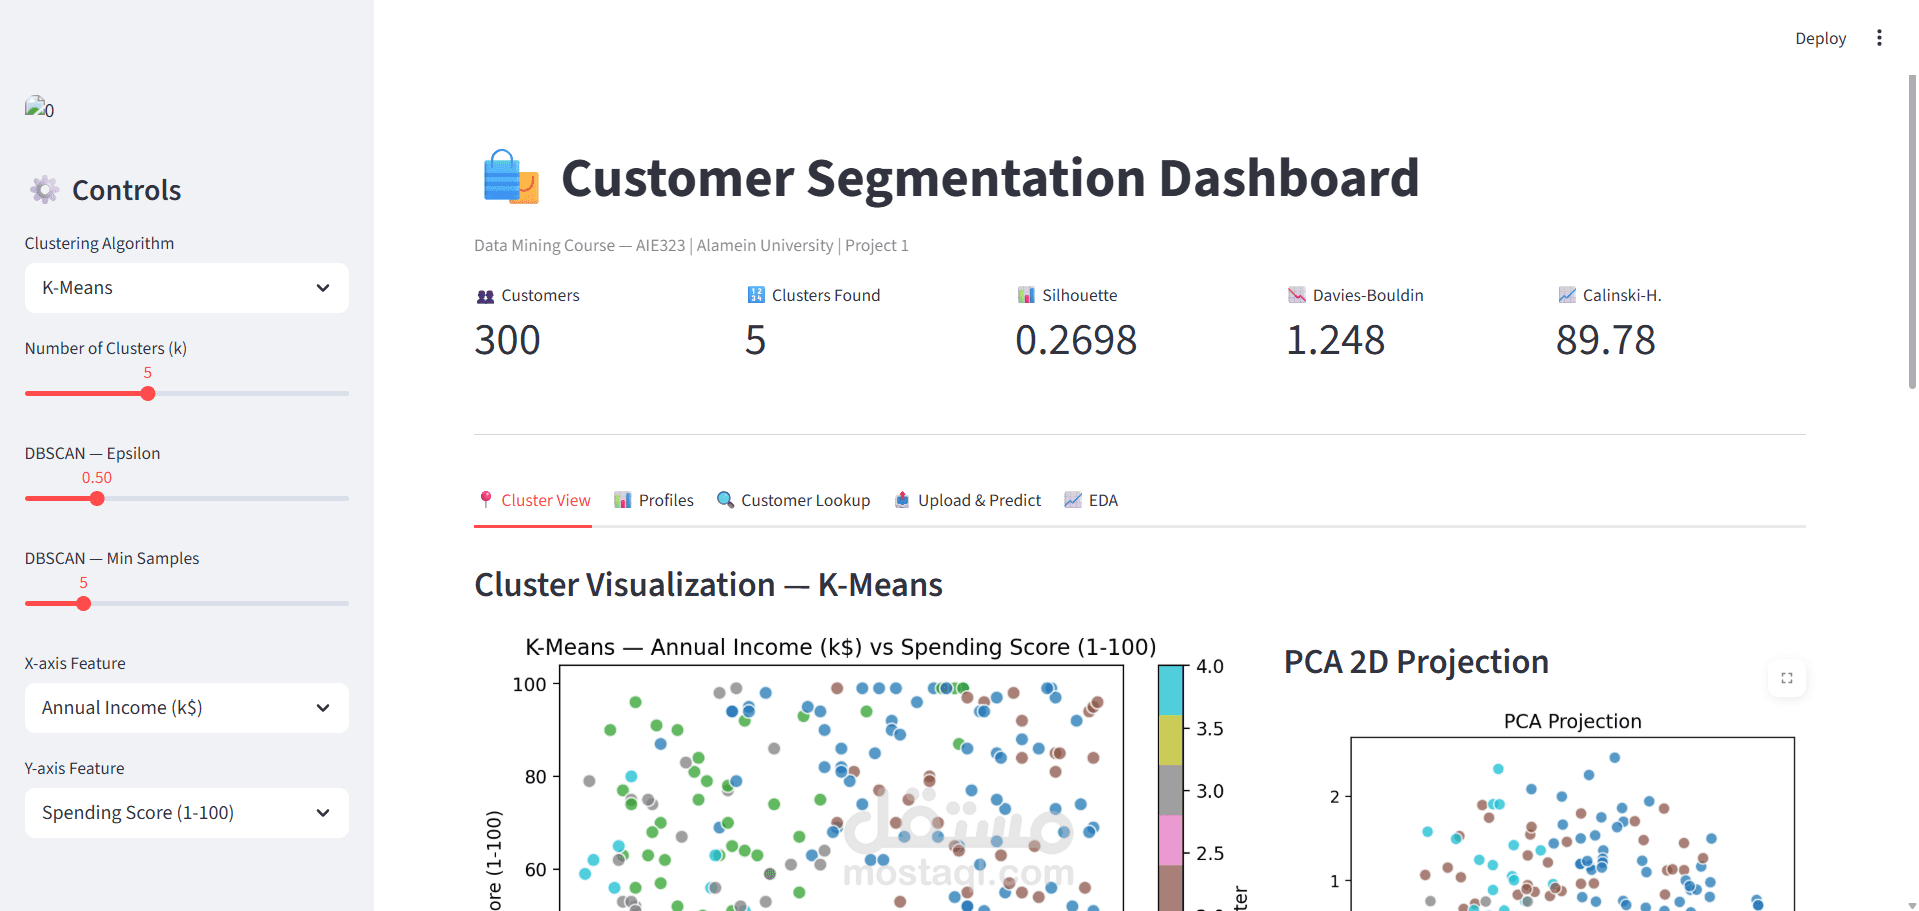The height and width of the screenshot is (911, 1919).
Task: Click the Customer Segmentation Dashboard title
Action: (x=990, y=178)
